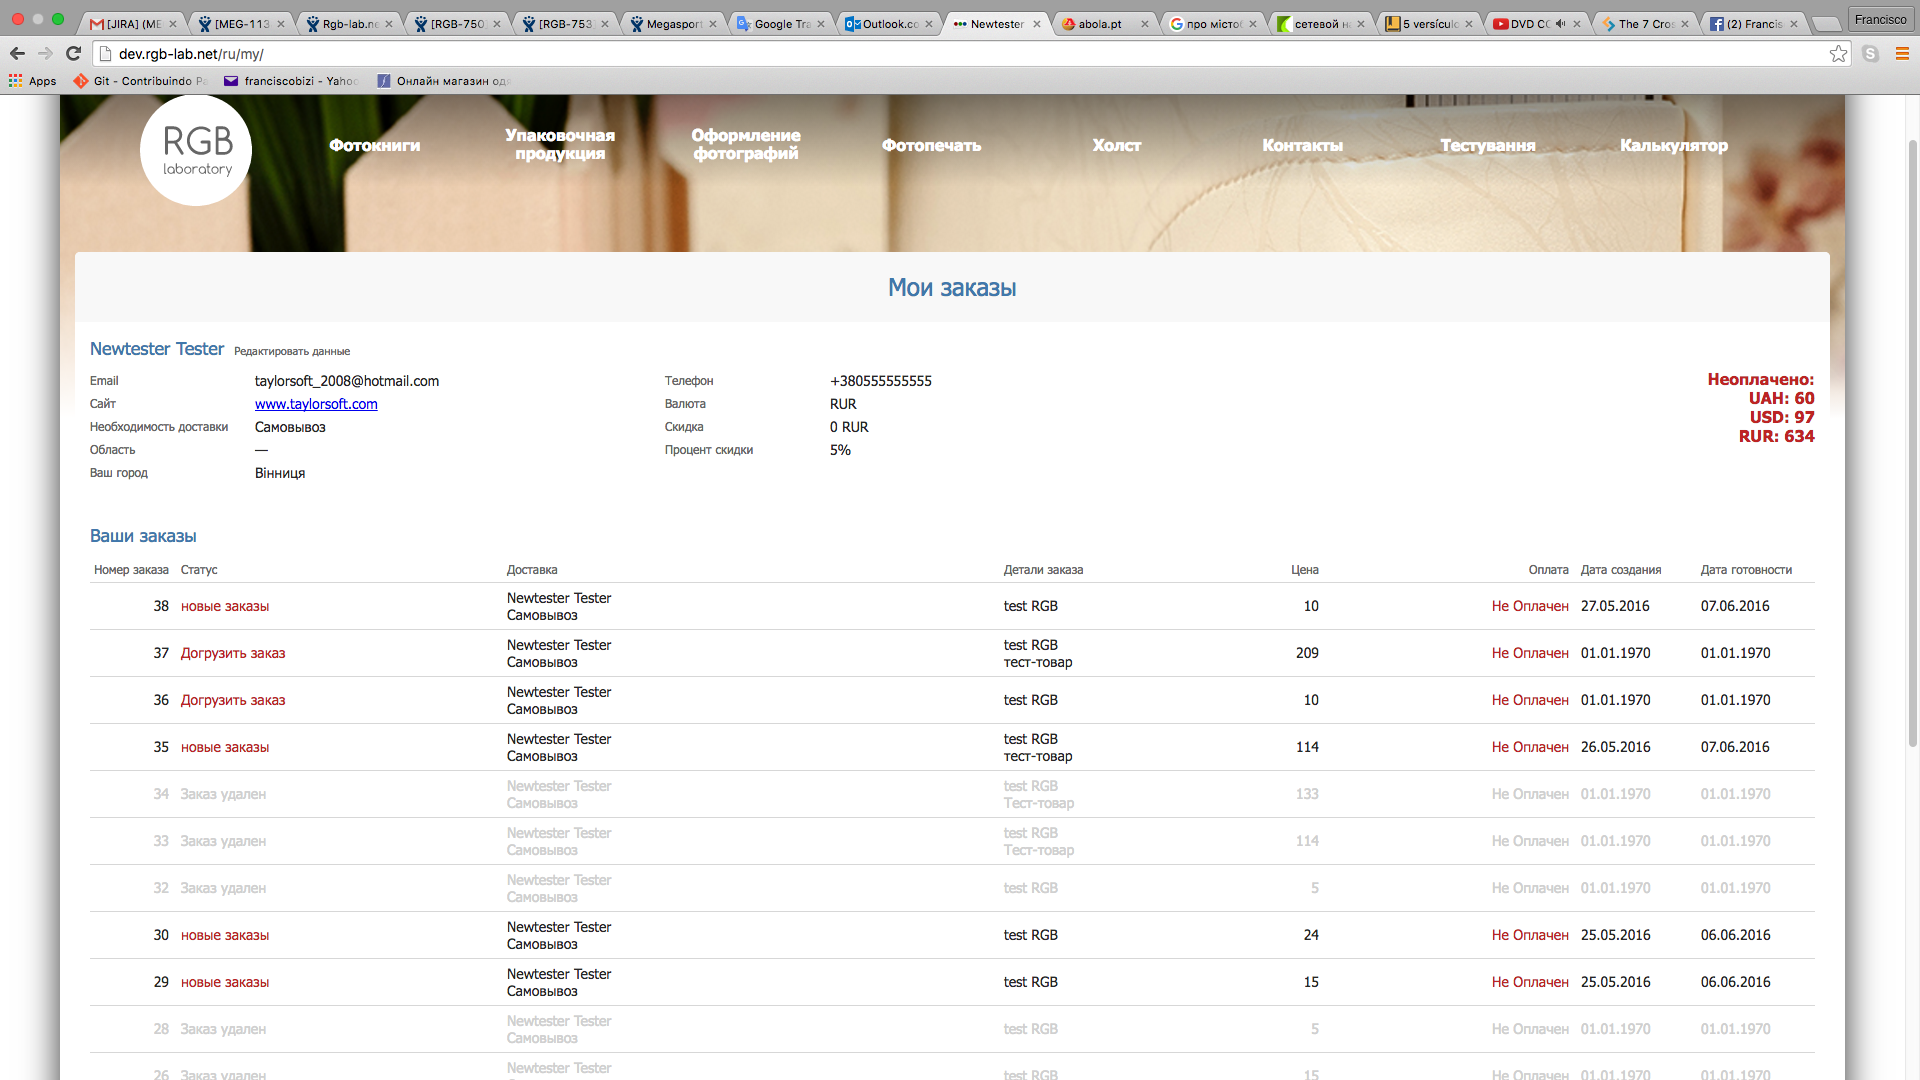Click the bookmark star icon
Image resolution: width=1920 pixels, height=1080 pixels.
click(1838, 54)
